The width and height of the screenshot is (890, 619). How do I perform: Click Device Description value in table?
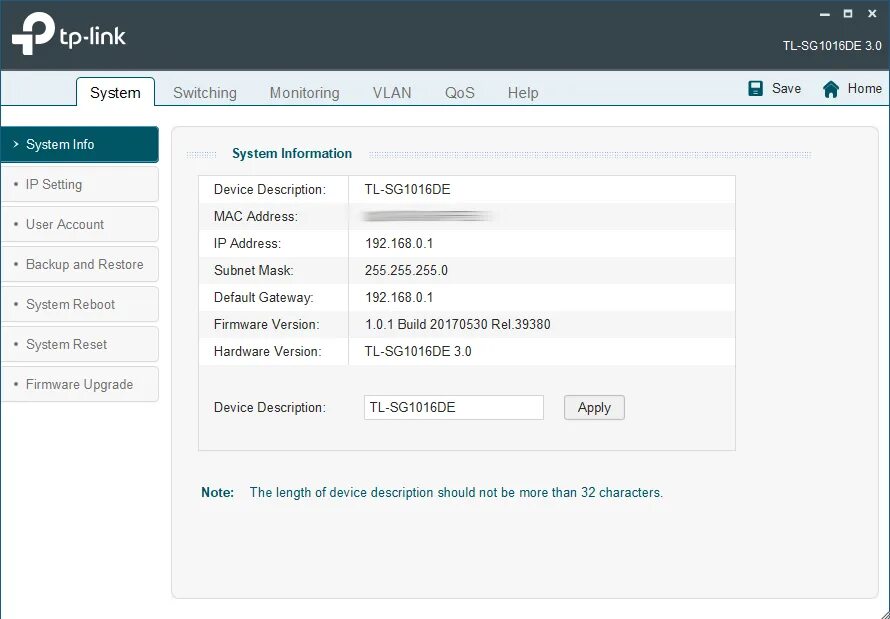coord(408,190)
